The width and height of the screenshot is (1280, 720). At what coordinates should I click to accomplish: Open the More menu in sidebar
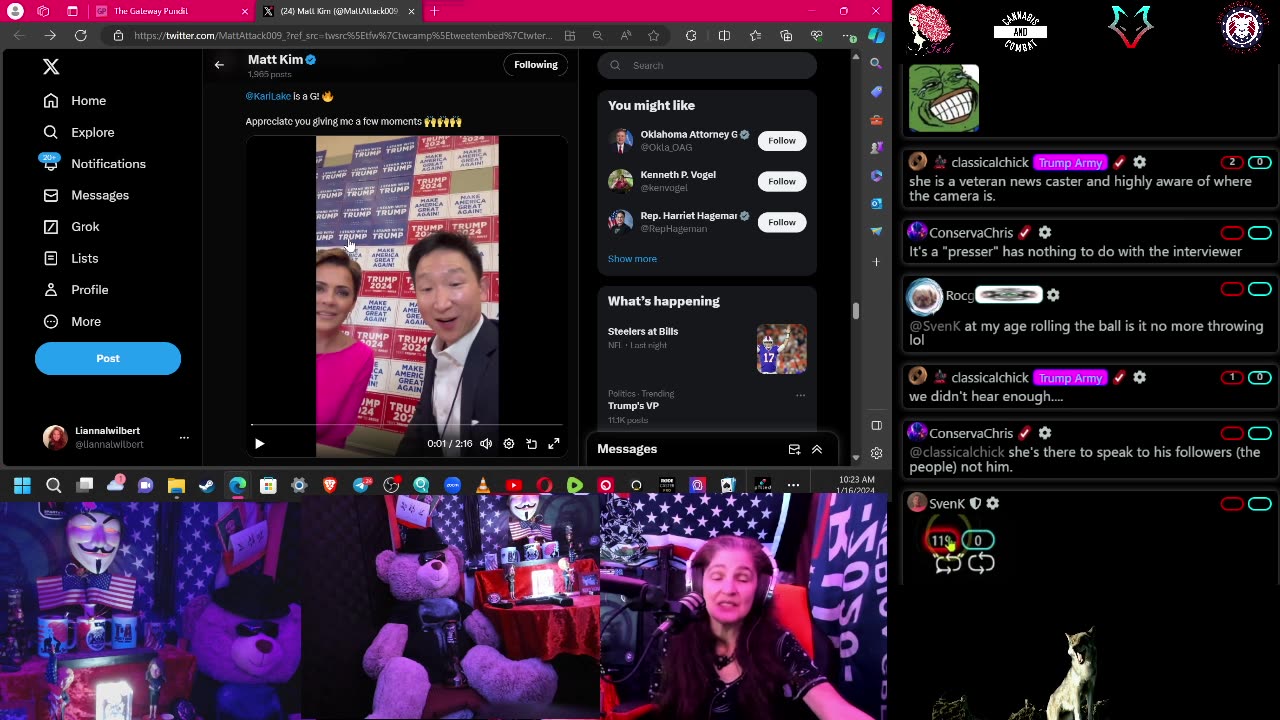point(72,322)
